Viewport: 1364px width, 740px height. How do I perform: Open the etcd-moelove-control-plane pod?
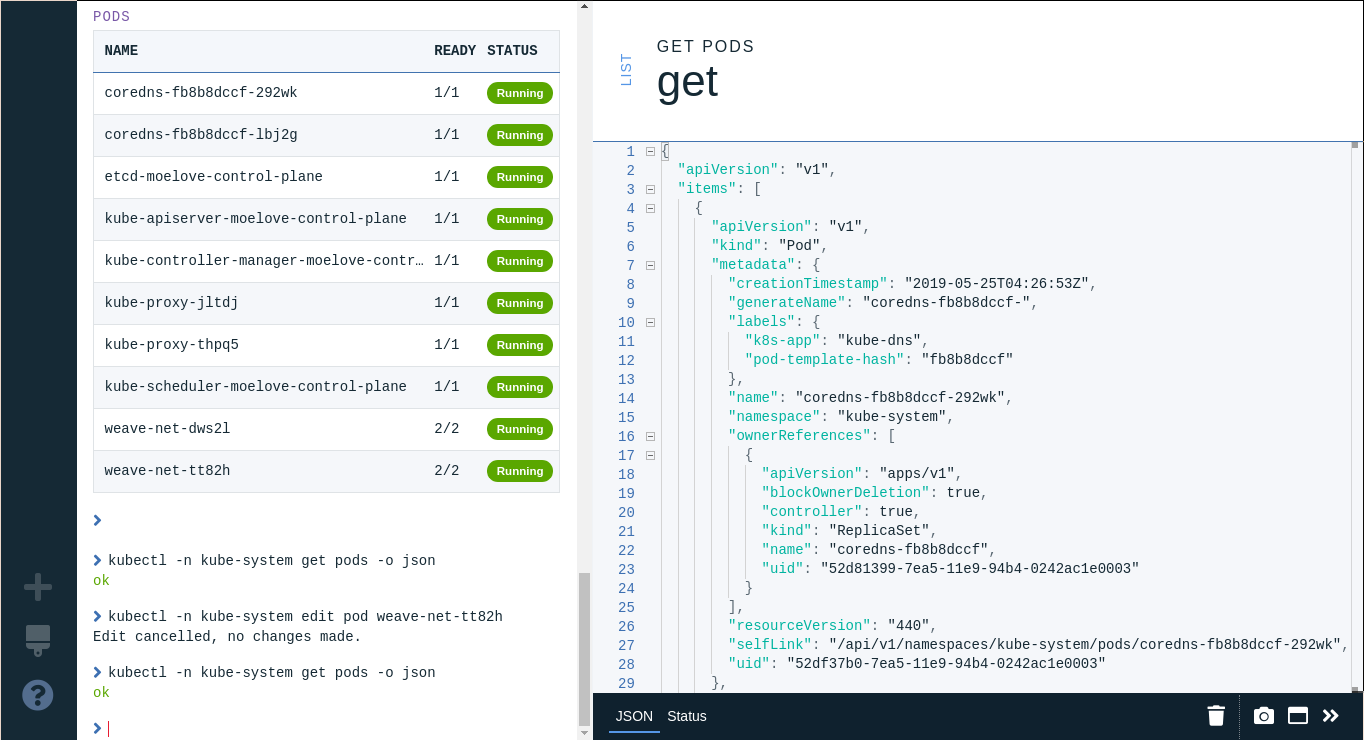coord(213,177)
